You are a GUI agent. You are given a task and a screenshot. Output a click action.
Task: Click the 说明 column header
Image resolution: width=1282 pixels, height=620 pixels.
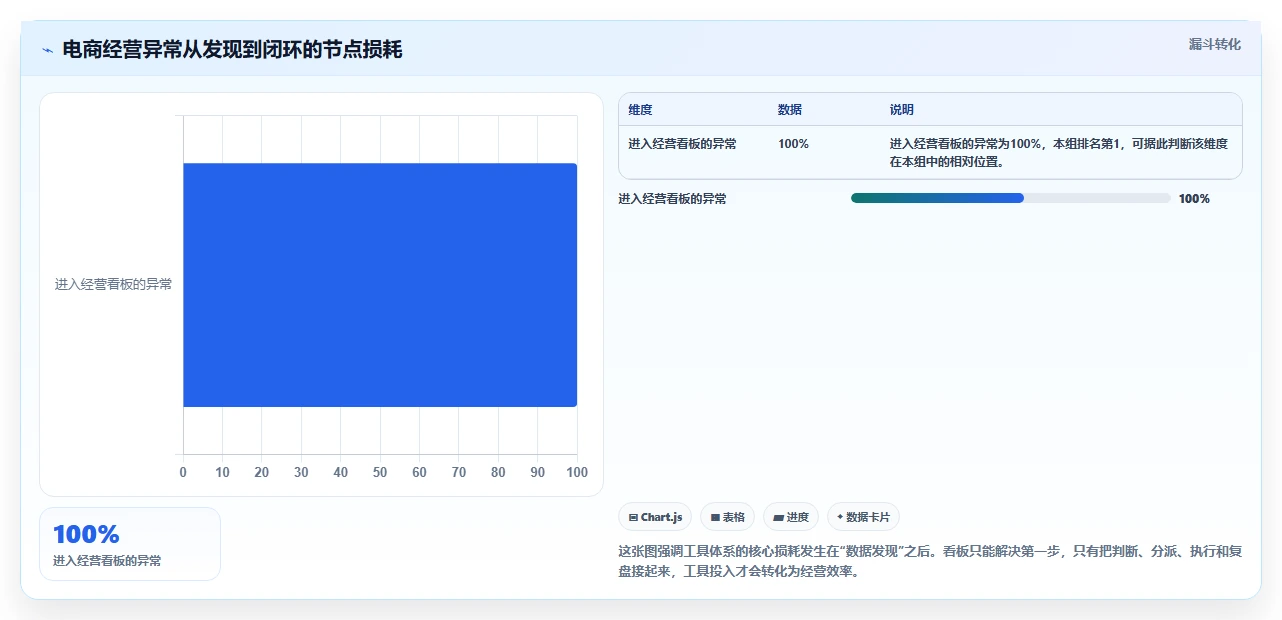pos(902,110)
